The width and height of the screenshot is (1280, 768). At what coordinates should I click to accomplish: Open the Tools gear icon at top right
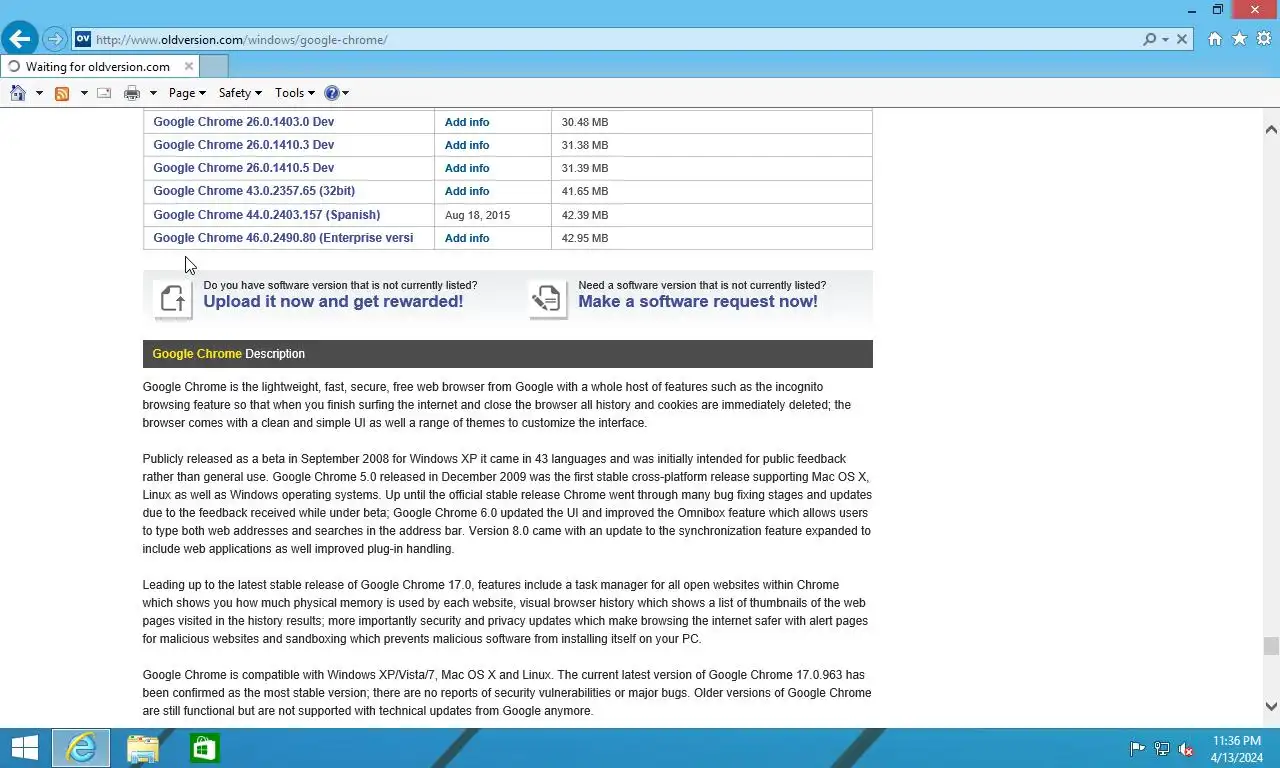[x=1264, y=39]
